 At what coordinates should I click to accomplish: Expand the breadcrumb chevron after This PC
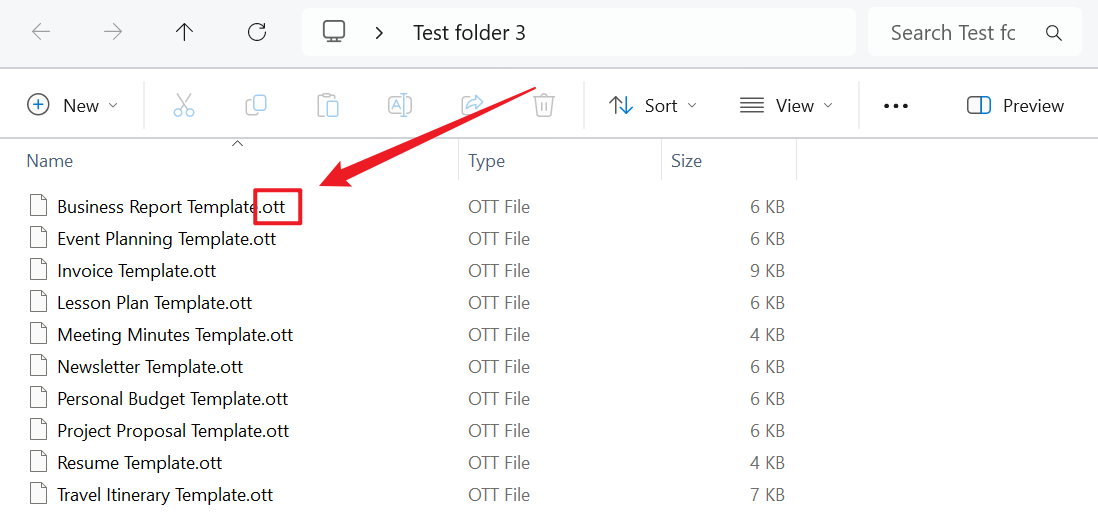click(x=379, y=33)
